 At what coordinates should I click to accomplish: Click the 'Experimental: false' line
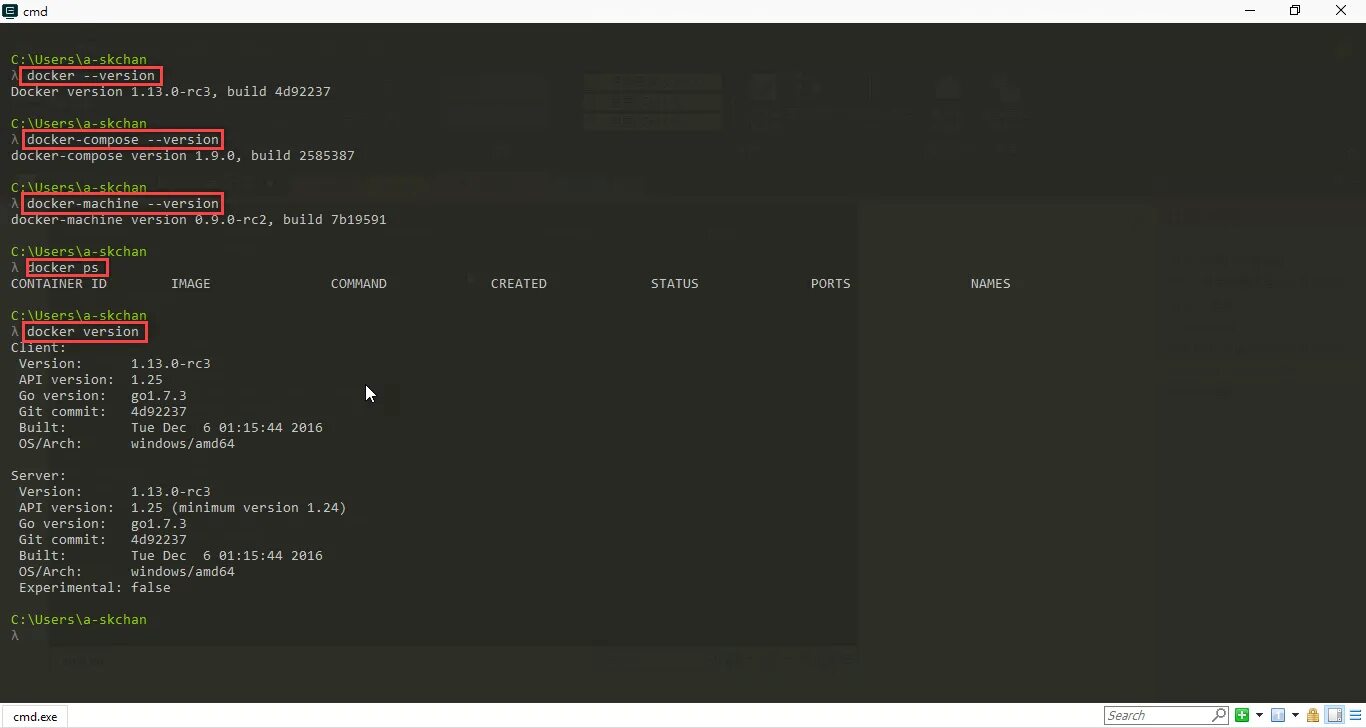95,588
